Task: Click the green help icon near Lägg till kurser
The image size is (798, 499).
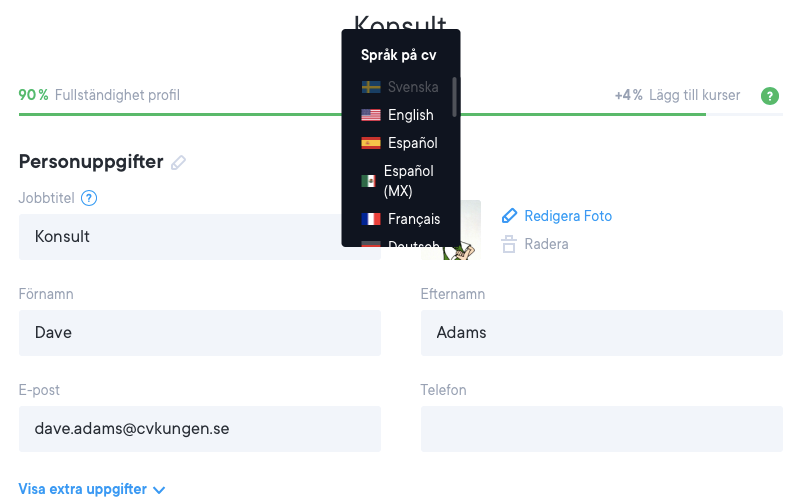Action: coord(769,96)
